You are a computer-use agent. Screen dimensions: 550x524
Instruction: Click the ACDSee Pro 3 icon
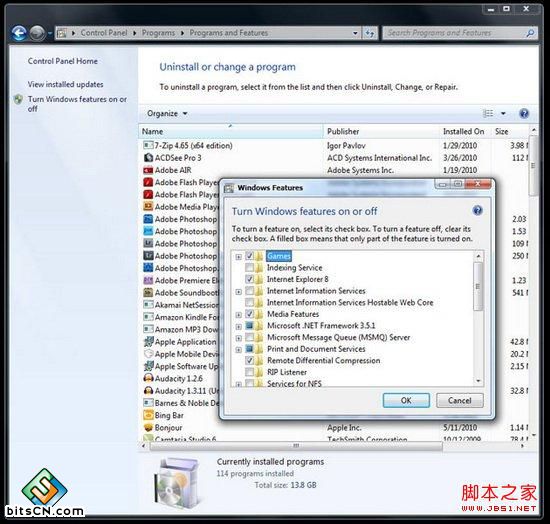(148, 157)
